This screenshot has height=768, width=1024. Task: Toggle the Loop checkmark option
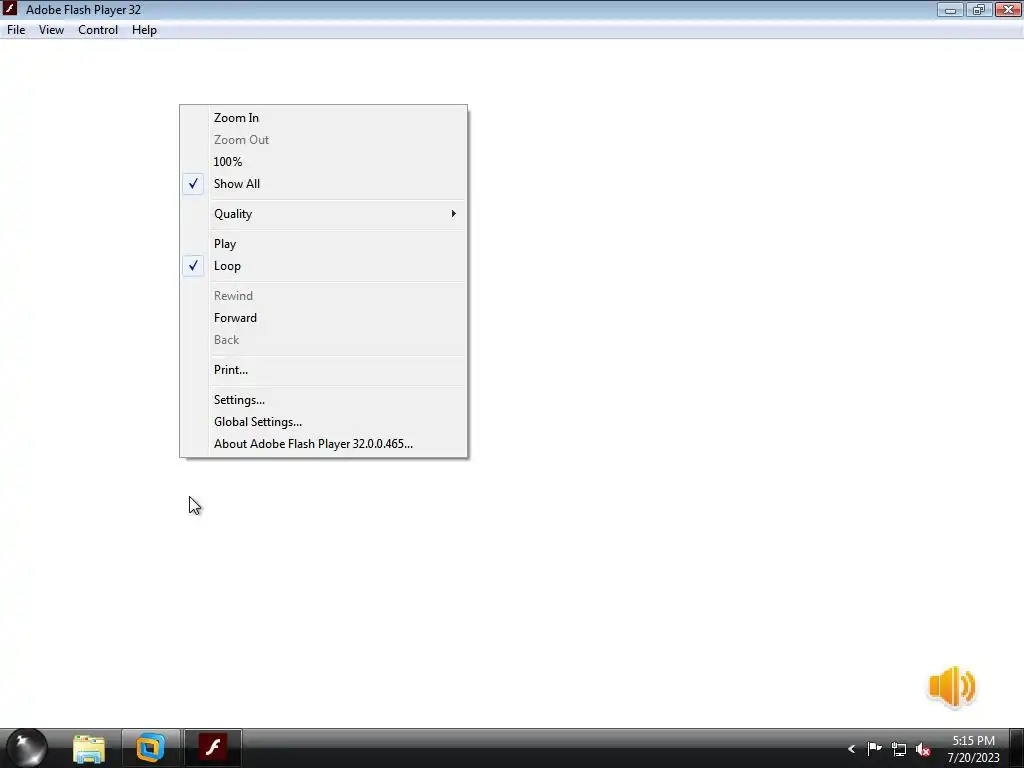click(x=323, y=266)
